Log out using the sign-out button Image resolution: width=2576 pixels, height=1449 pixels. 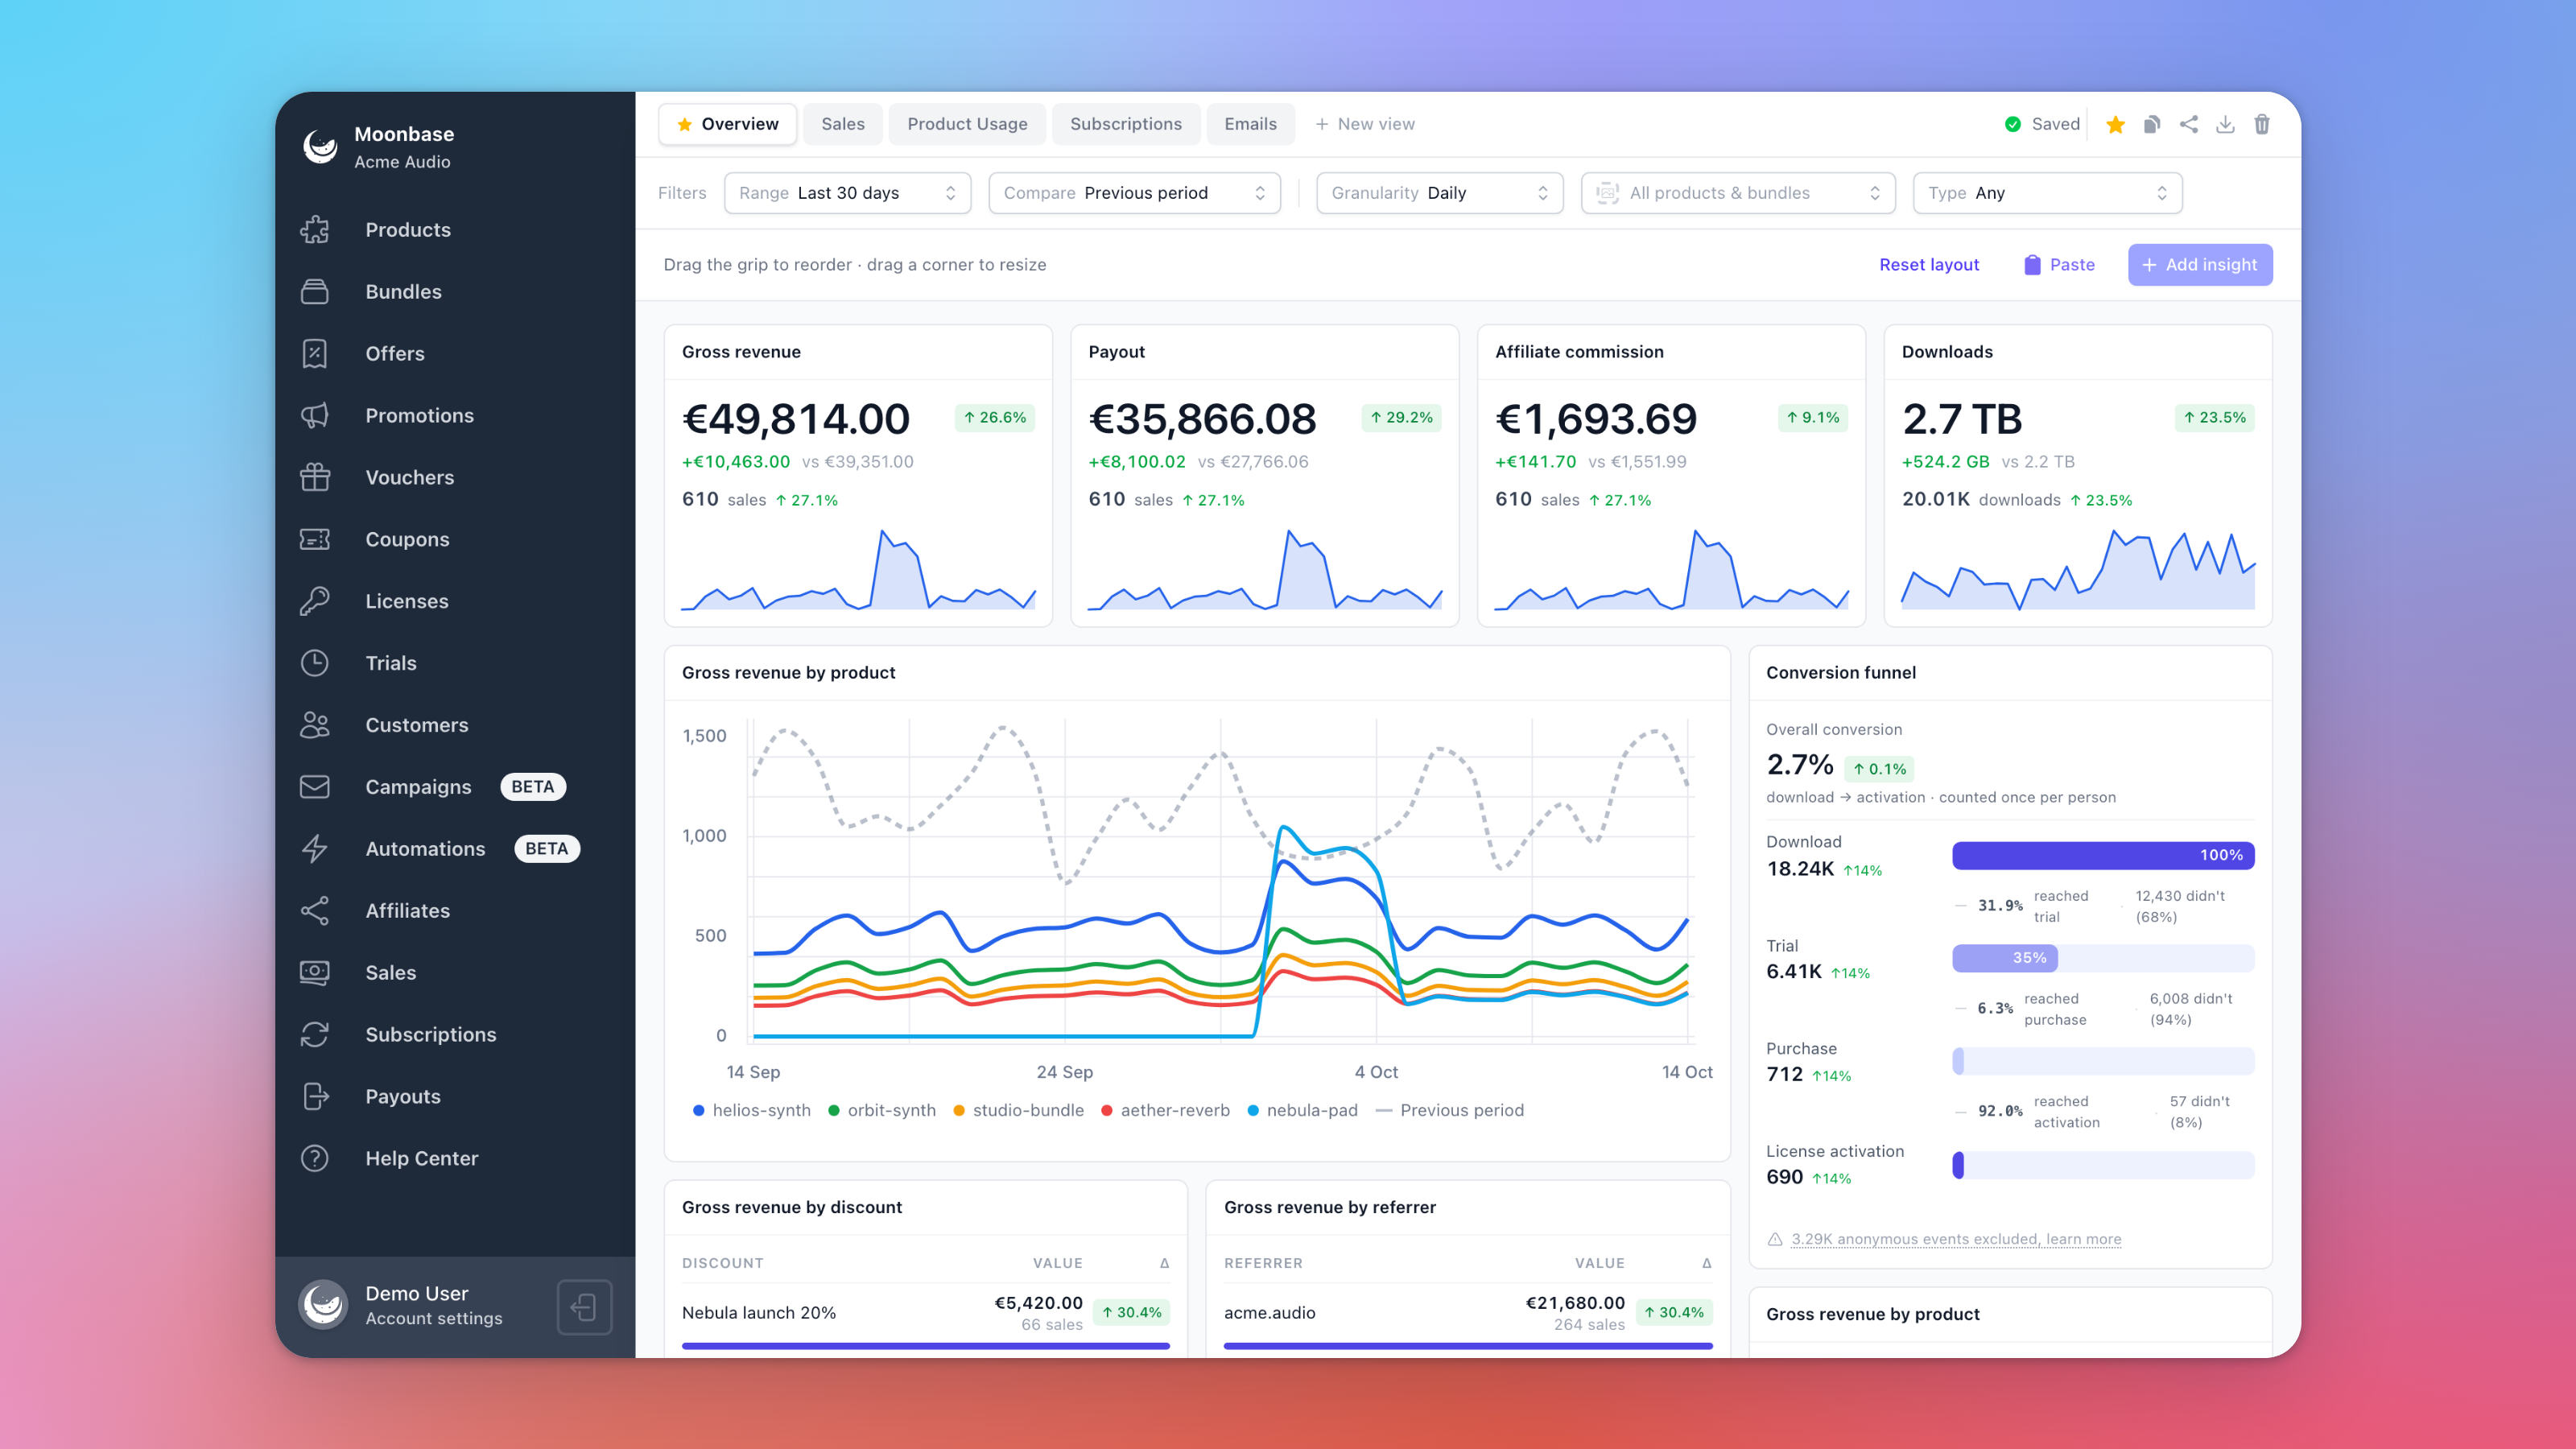pyautogui.click(x=584, y=1307)
